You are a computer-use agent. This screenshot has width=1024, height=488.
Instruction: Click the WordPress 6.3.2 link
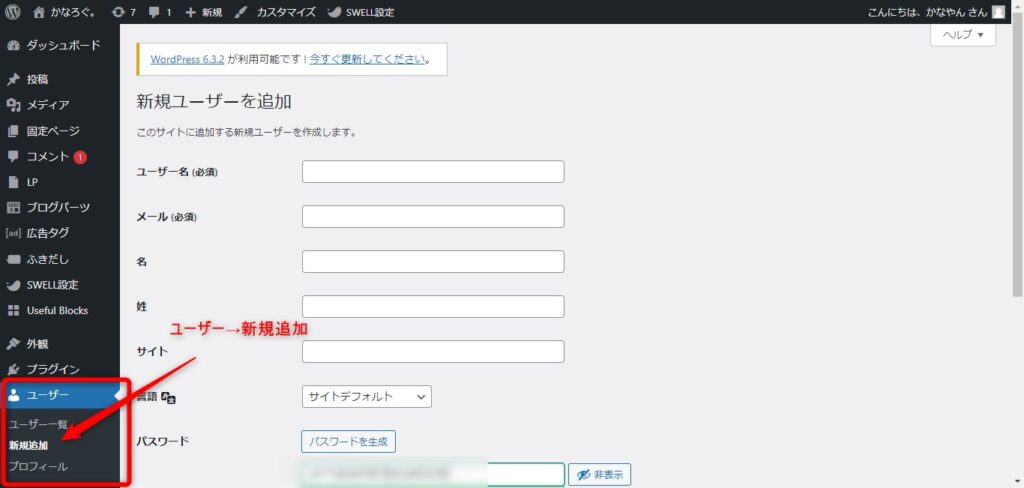pyautogui.click(x=187, y=59)
